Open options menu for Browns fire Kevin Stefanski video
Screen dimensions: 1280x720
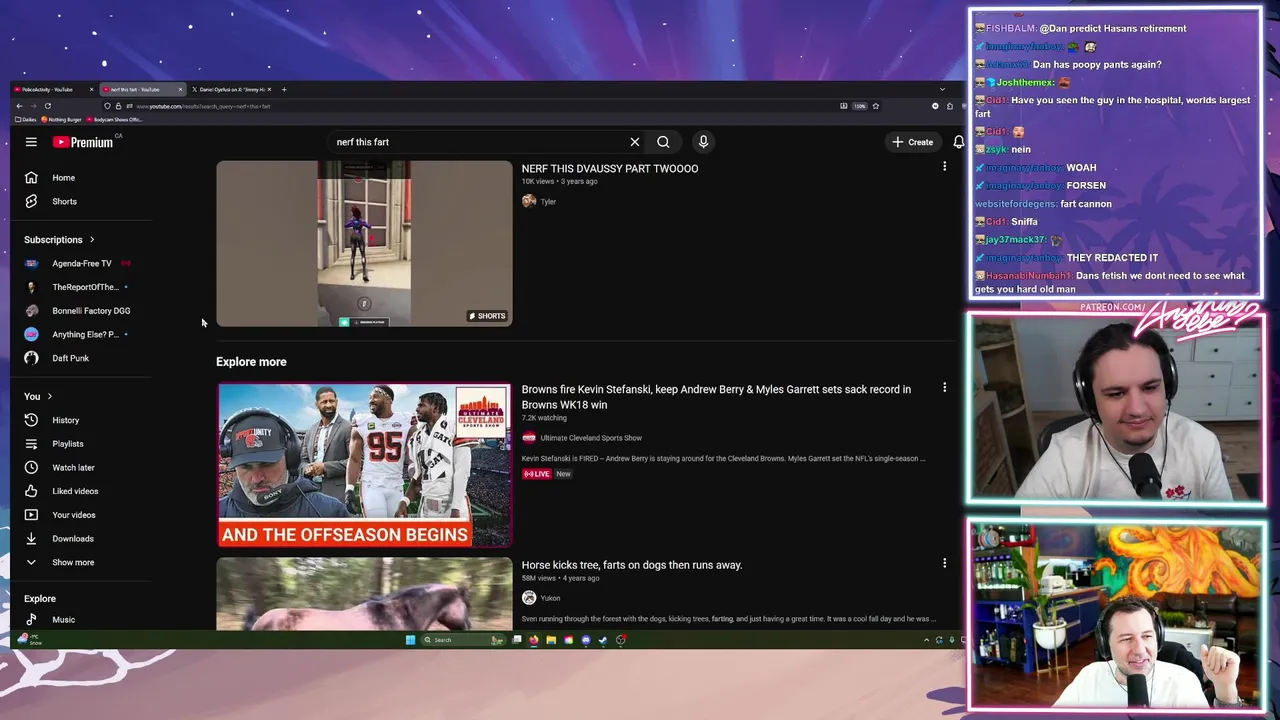coord(944,388)
